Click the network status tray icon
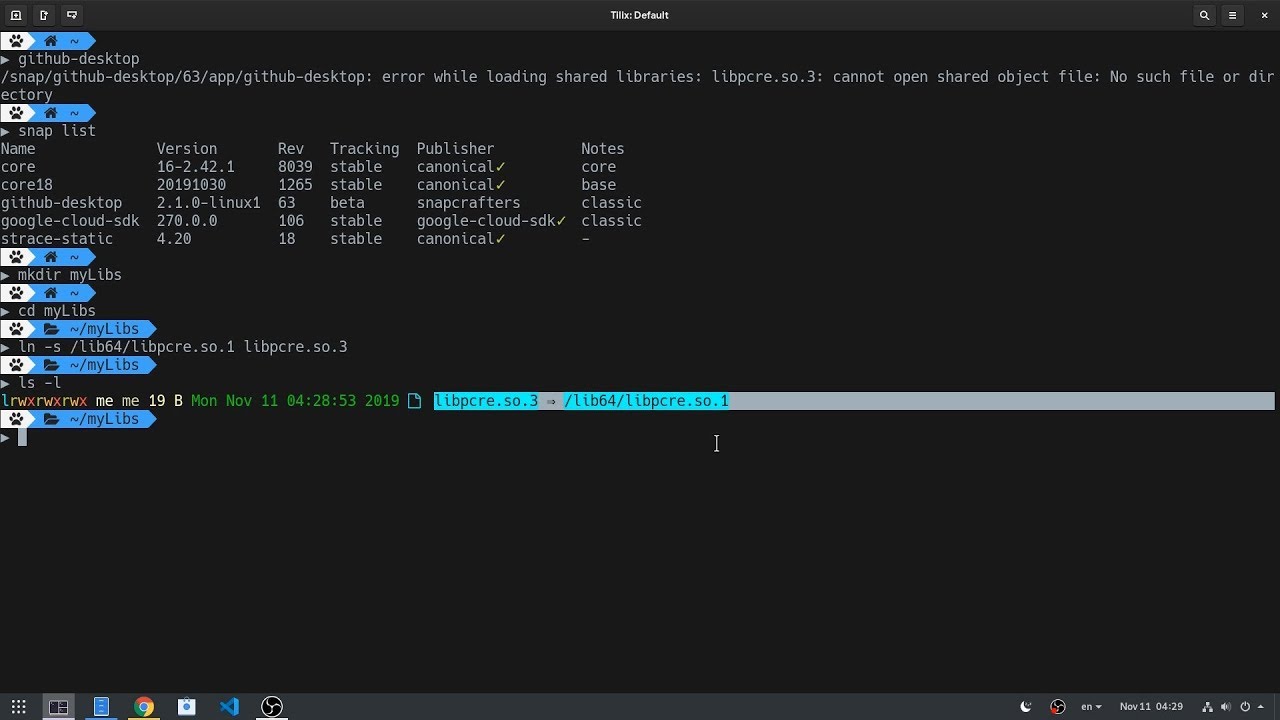Viewport: 1280px width, 720px height. [x=1208, y=707]
